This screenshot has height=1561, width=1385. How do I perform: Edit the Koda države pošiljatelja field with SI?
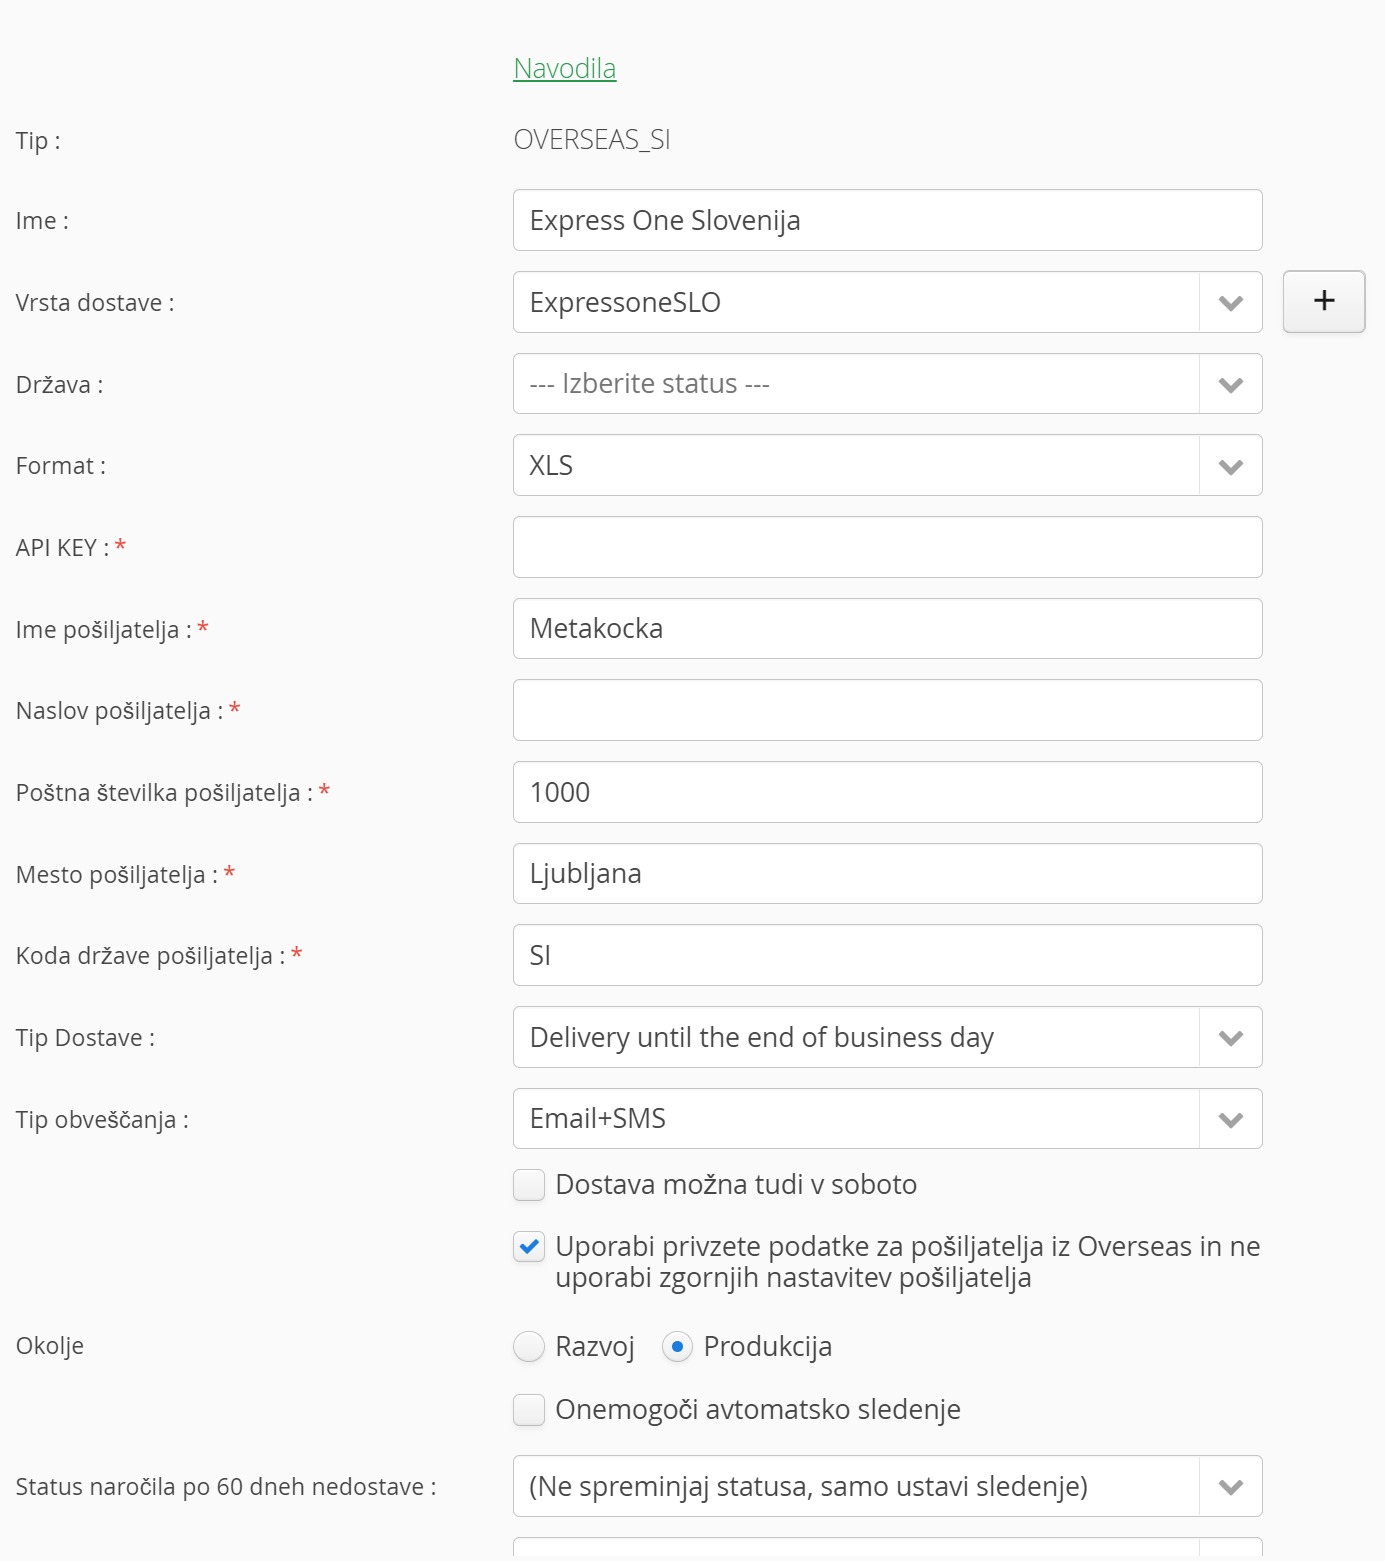point(887,955)
